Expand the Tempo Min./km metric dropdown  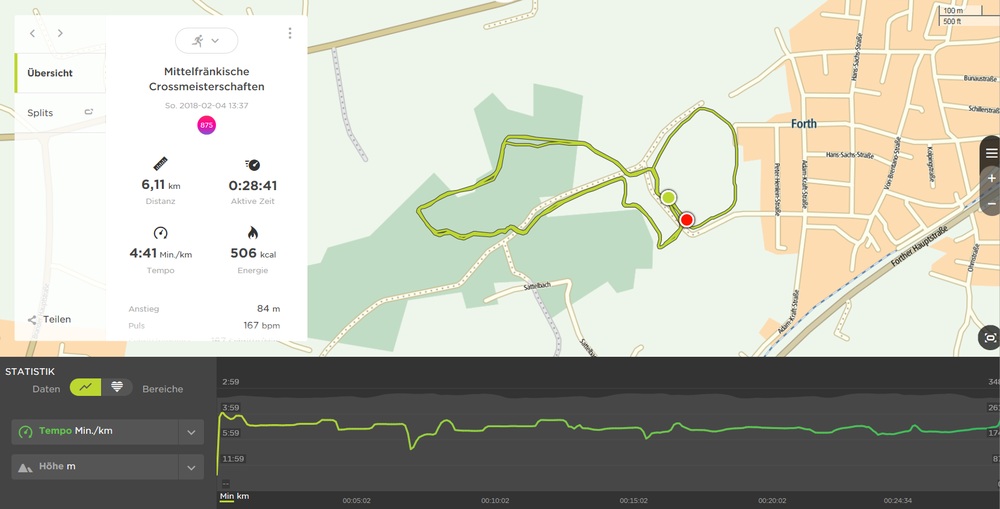coord(190,432)
